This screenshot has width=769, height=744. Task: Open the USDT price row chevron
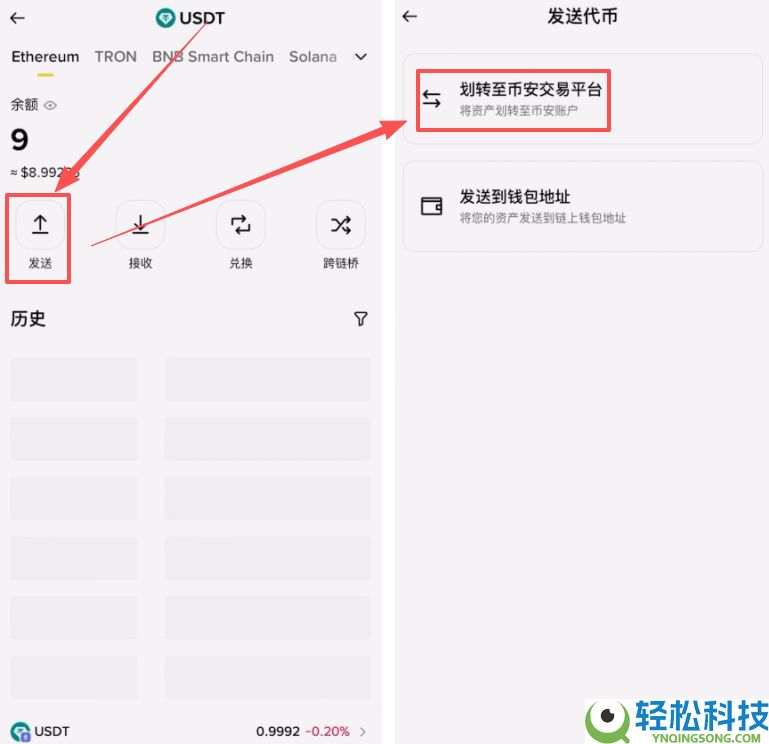363,732
